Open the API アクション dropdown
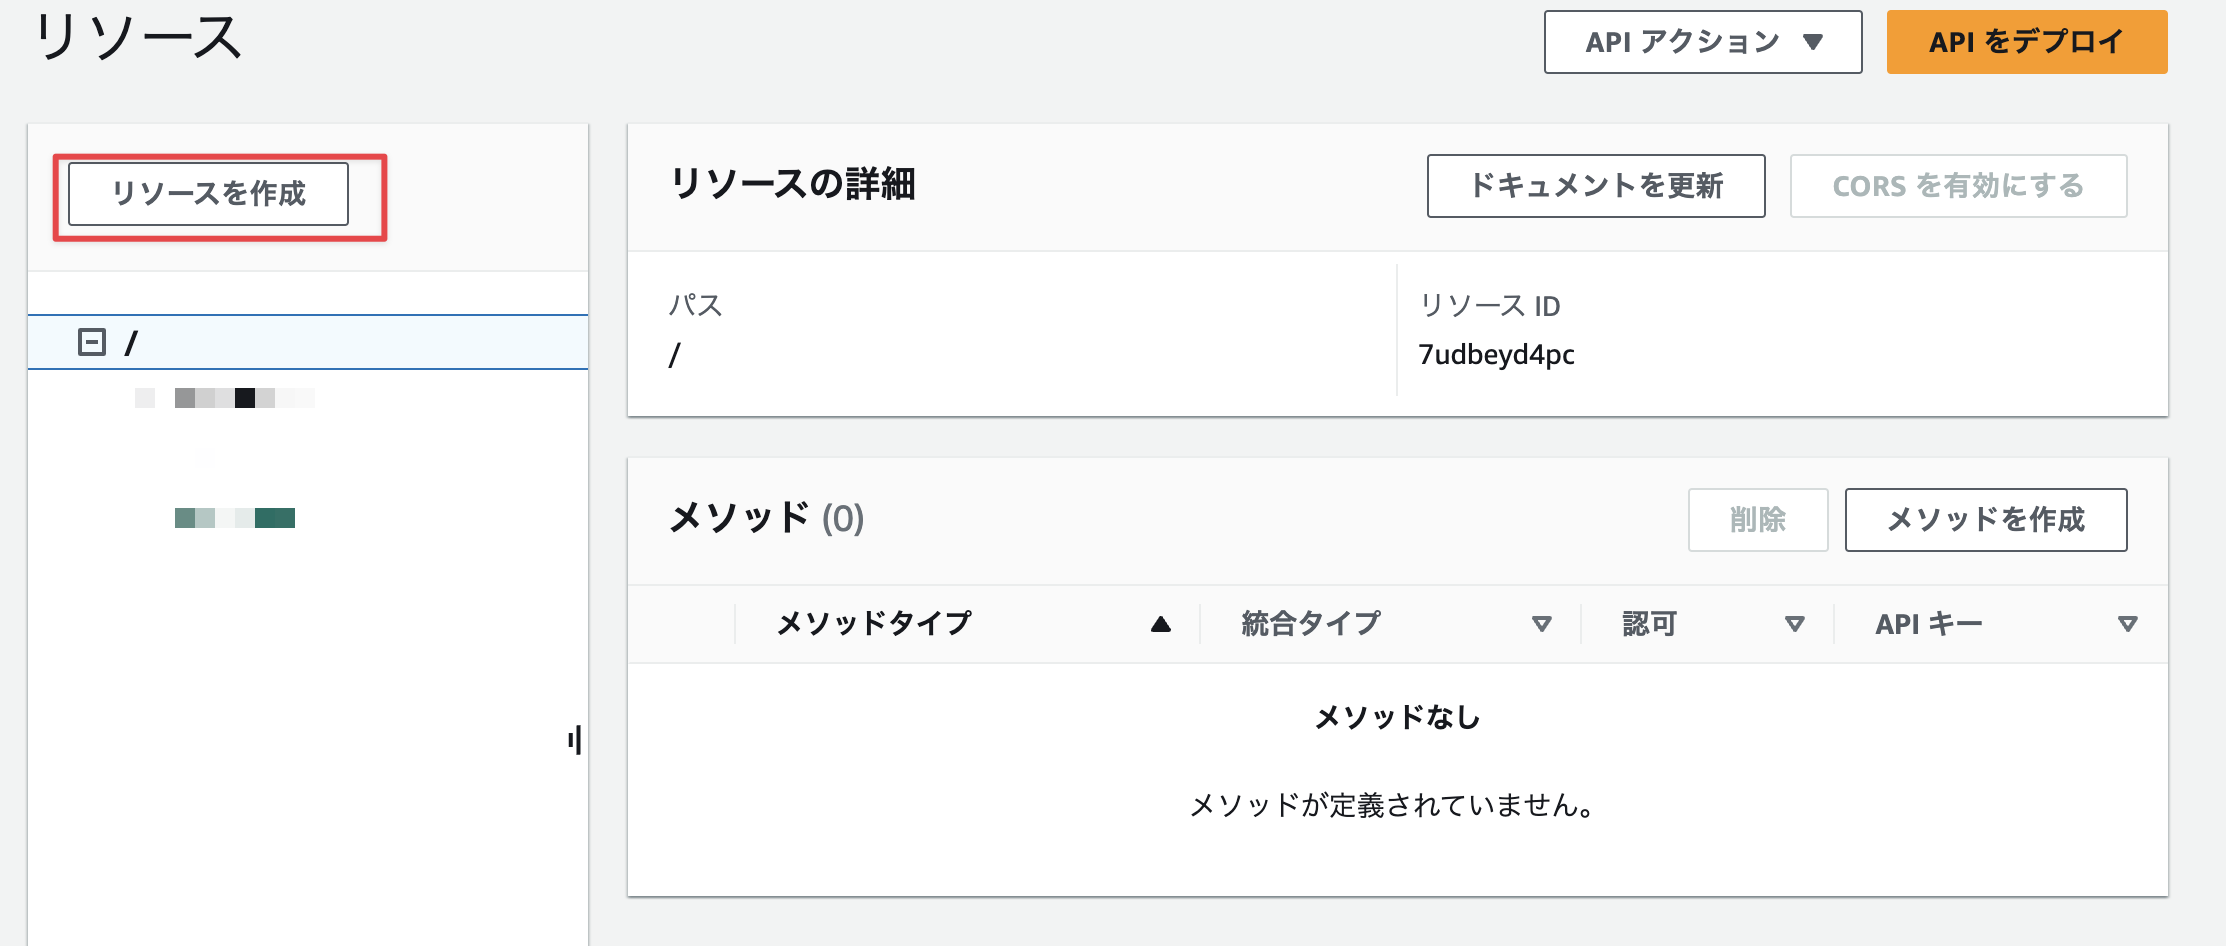This screenshot has width=2226, height=946. click(x=1703, y=42)
